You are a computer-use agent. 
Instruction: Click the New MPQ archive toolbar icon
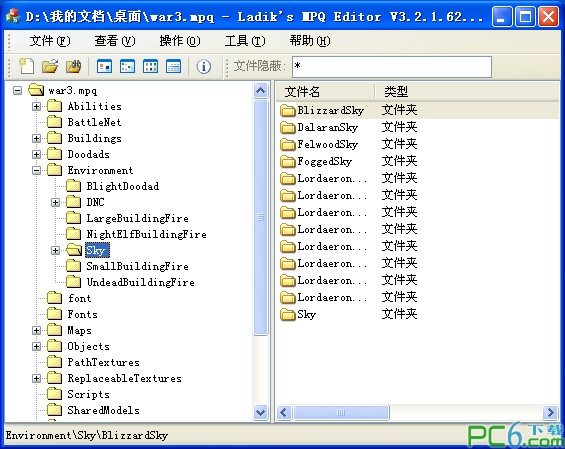click(27, 66)
